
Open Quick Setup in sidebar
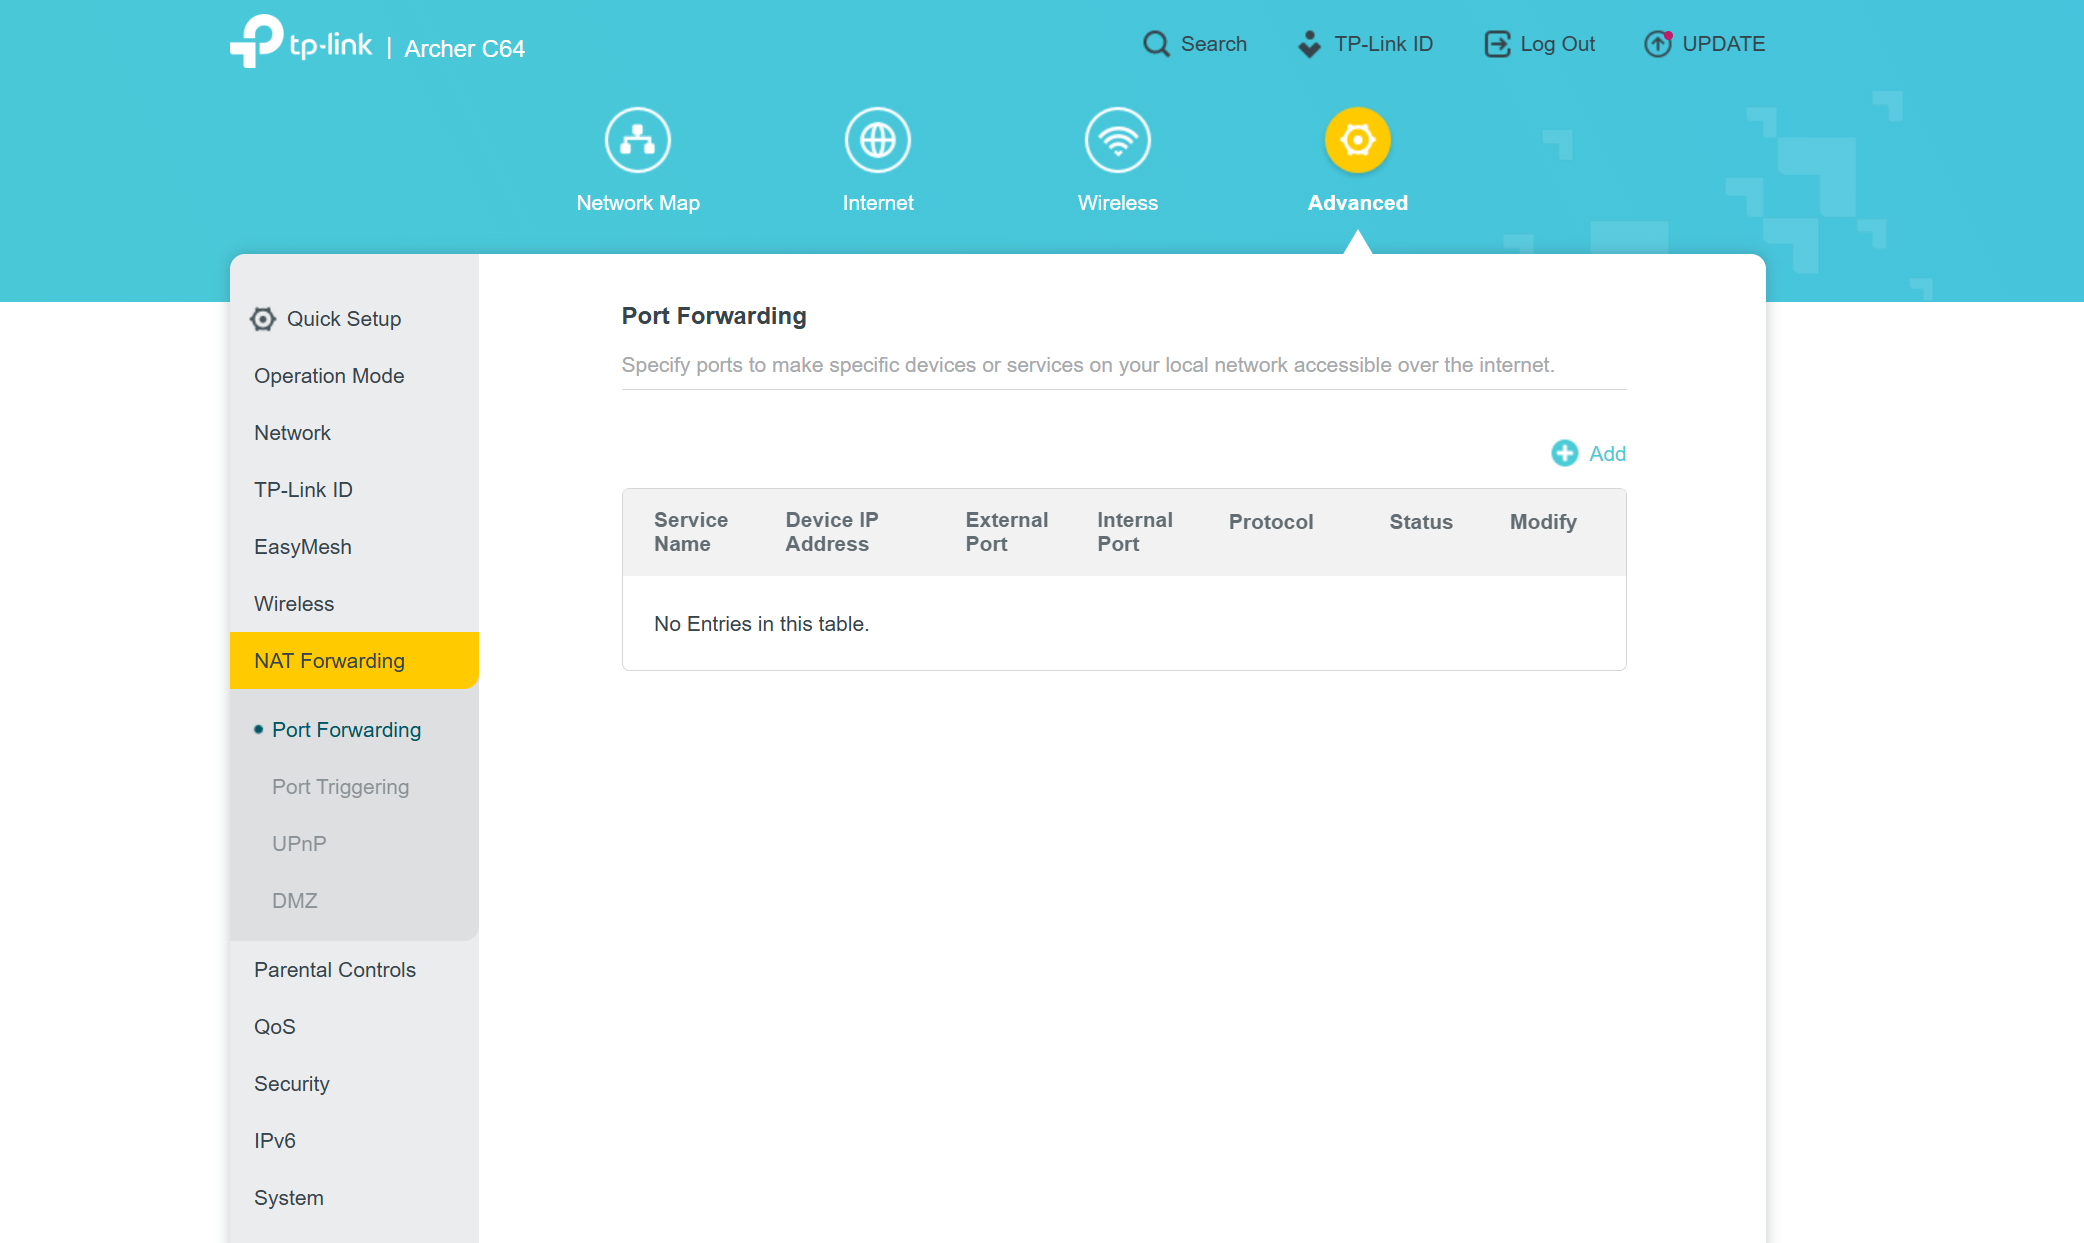pos(344,319)
